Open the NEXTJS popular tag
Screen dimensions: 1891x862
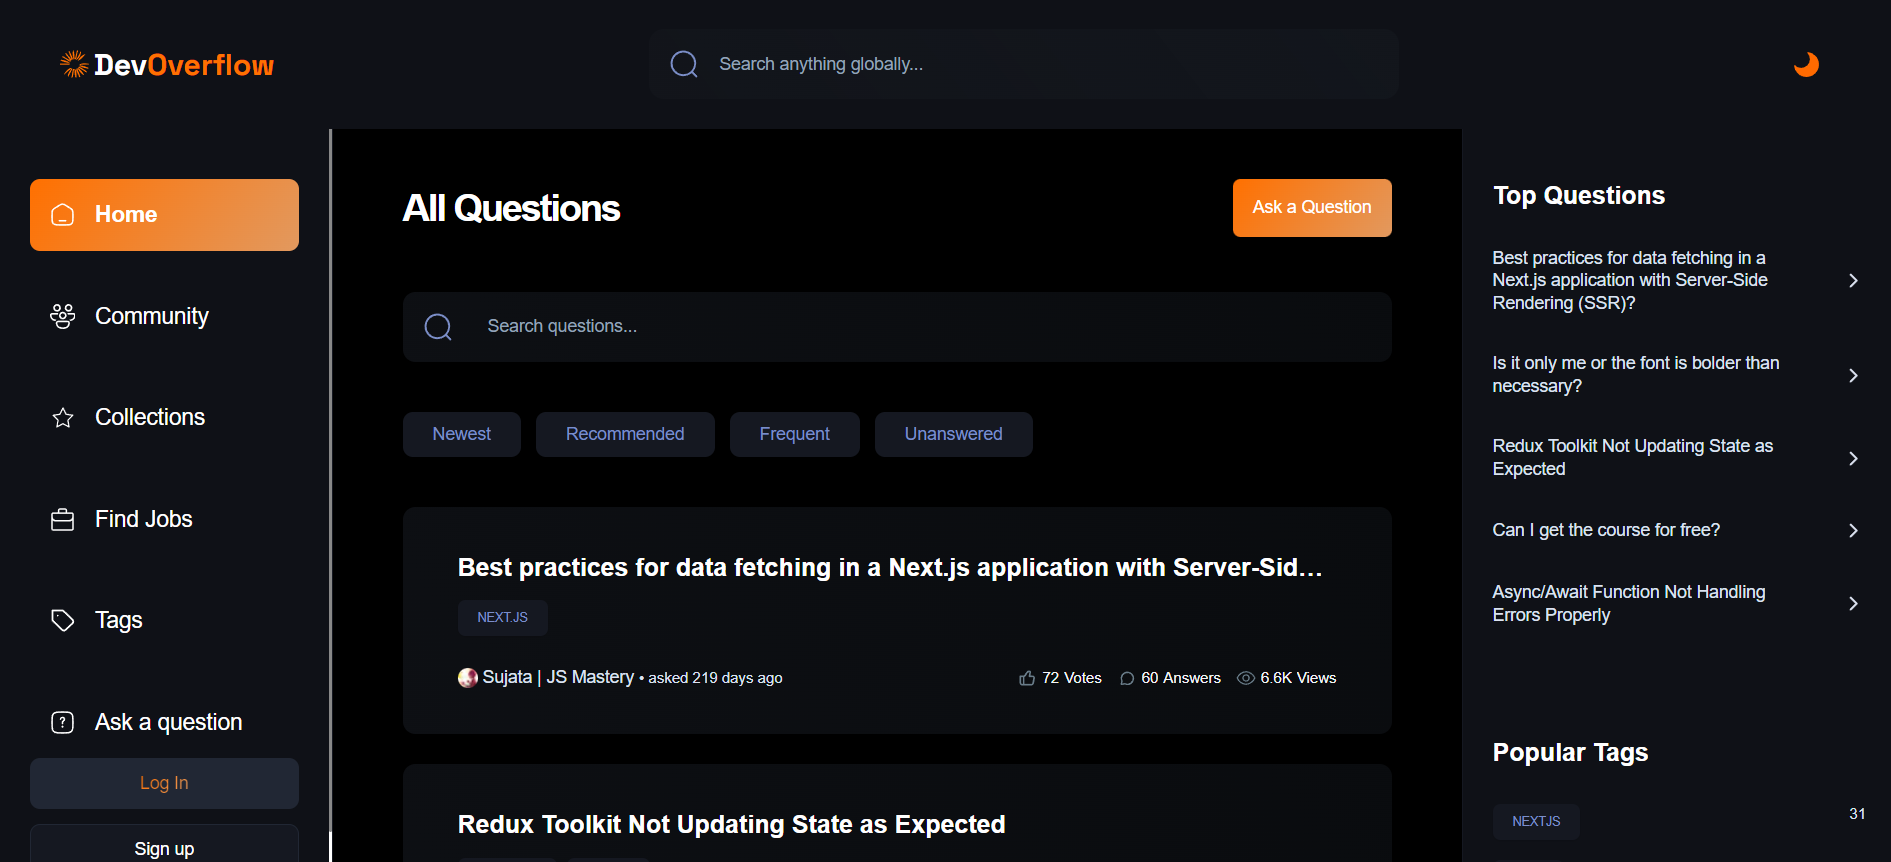(x=1535, y=821)
